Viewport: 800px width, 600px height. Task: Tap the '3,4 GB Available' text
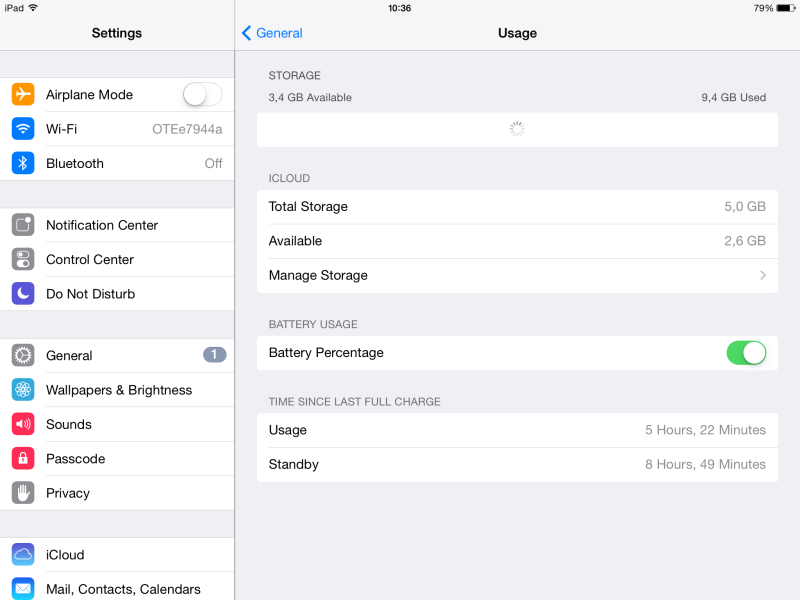[x=310, y=97]
